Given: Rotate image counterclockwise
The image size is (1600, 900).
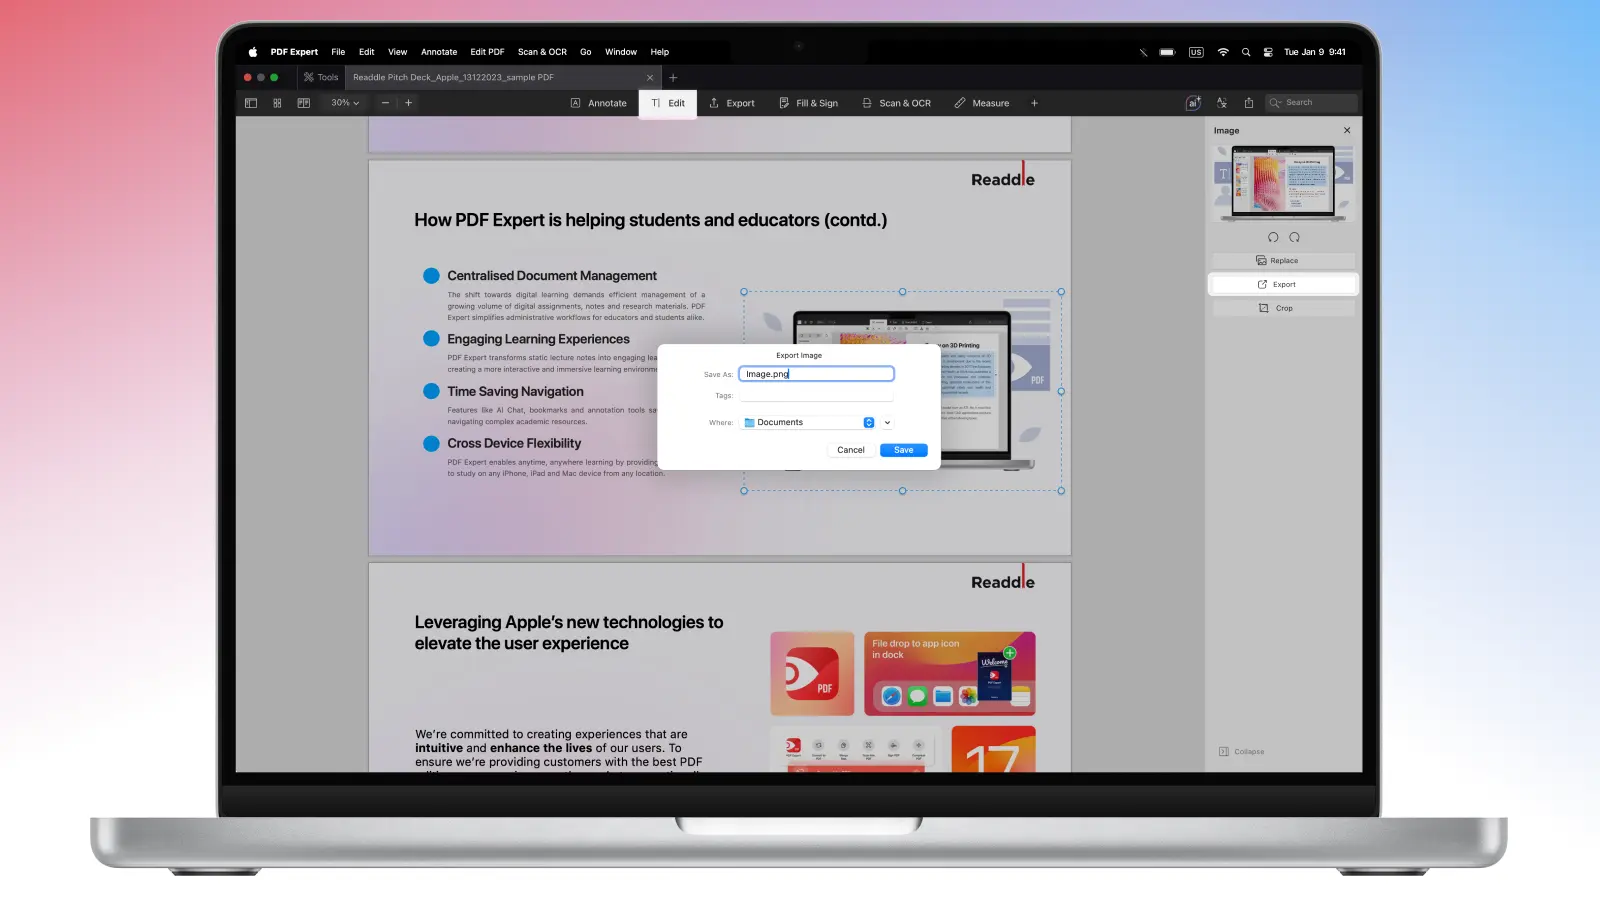Looking at the screenshot, I should click(x=1273, y=237).
